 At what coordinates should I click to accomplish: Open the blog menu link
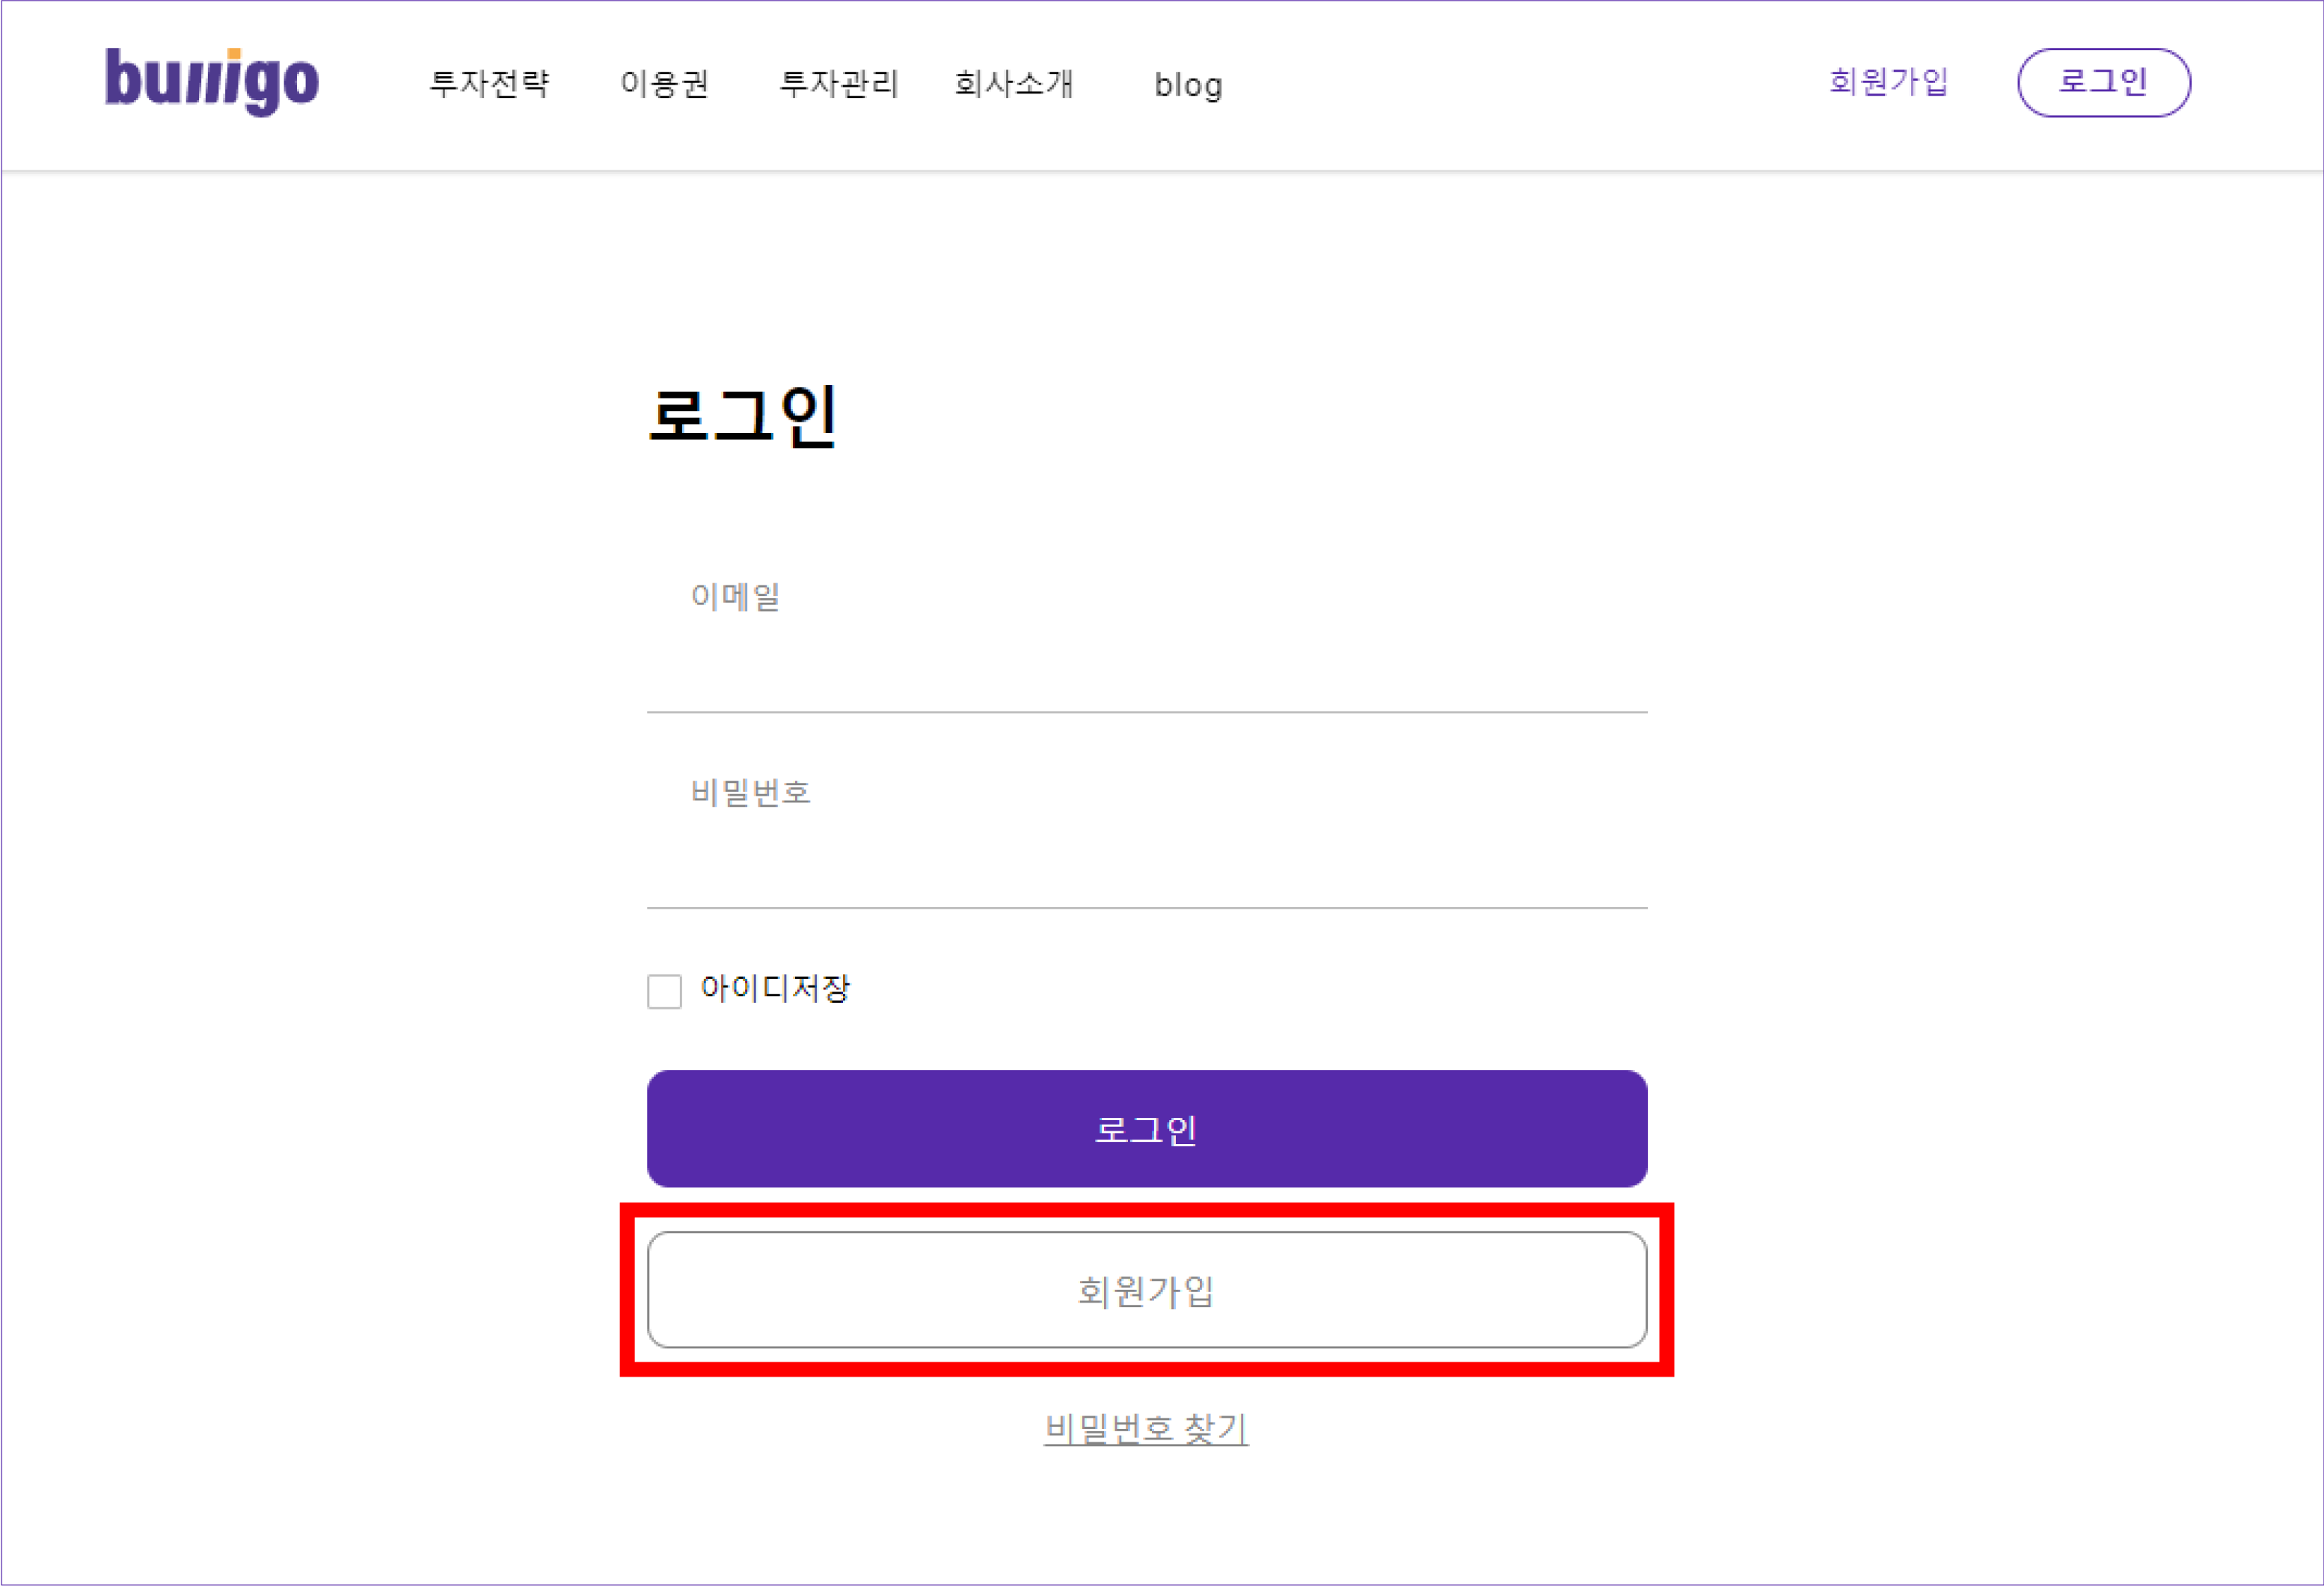(1188, 85)
